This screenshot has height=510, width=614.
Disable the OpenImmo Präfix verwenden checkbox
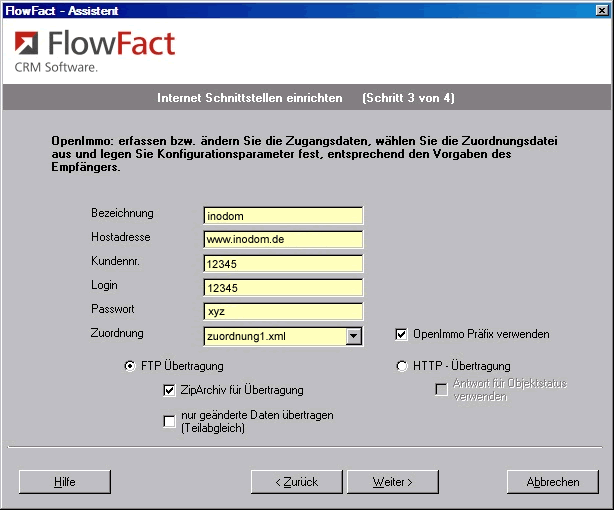[402, 334]
